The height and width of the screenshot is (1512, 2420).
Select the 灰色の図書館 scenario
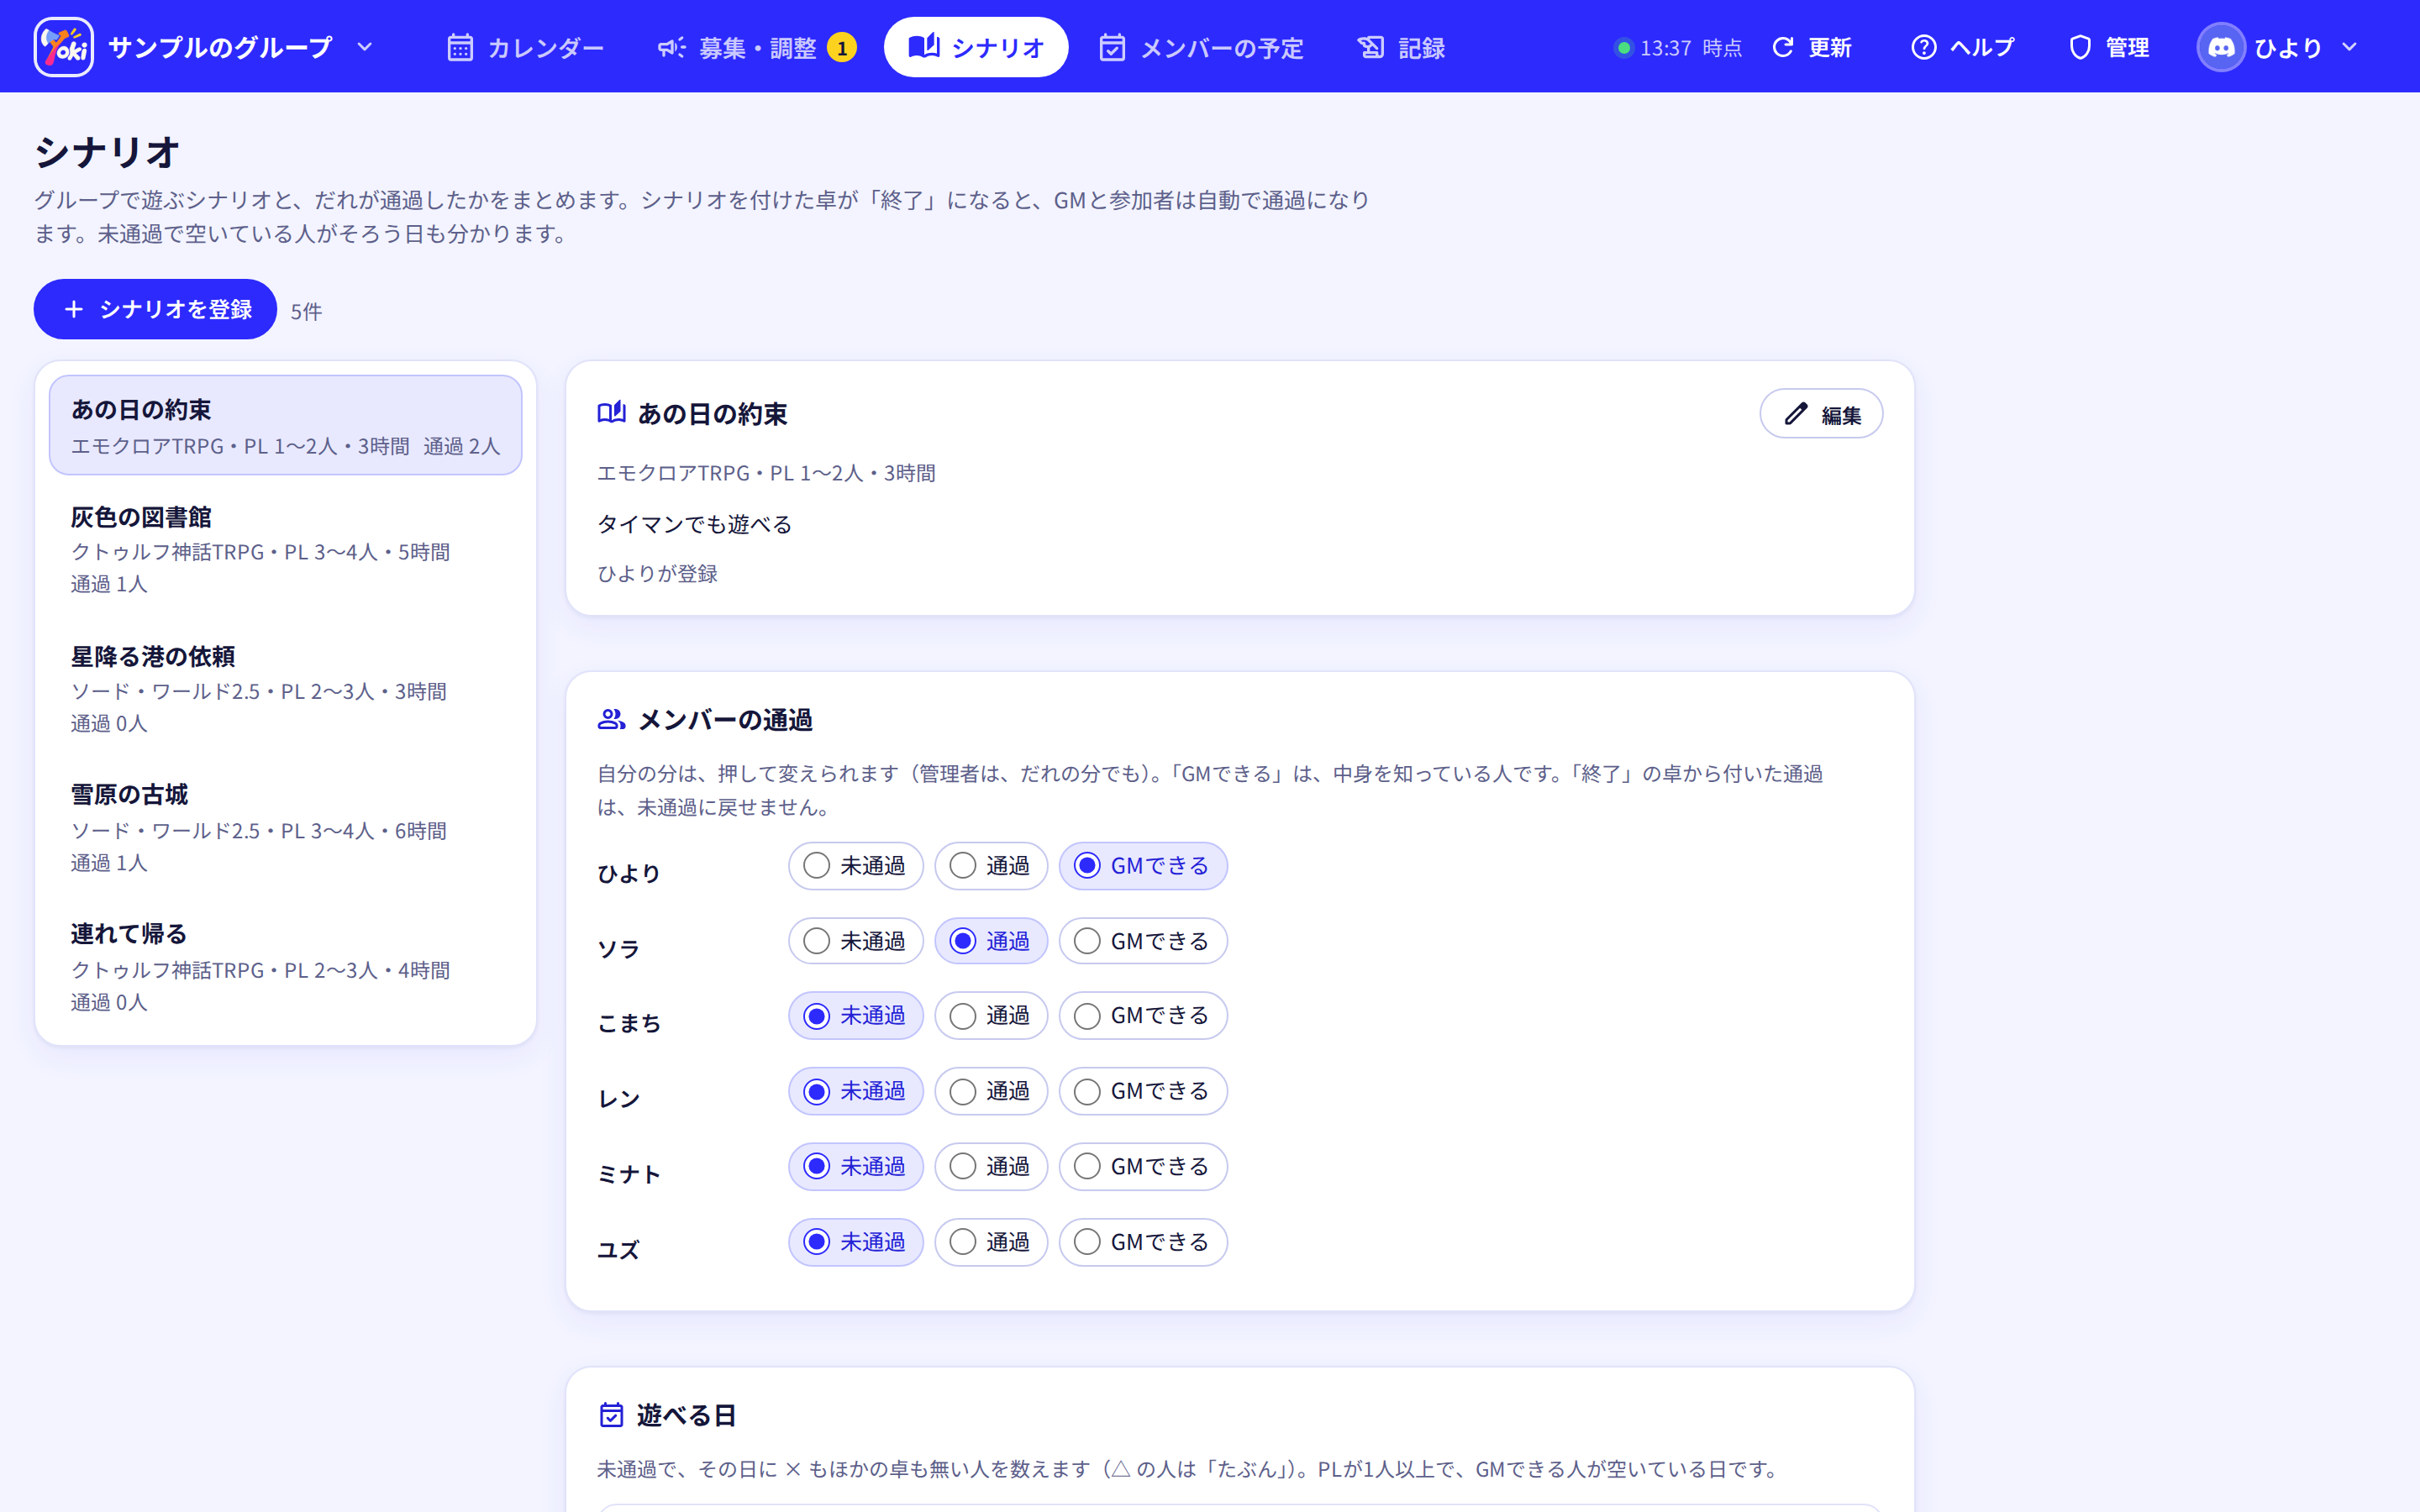click(x=285, y=550)
